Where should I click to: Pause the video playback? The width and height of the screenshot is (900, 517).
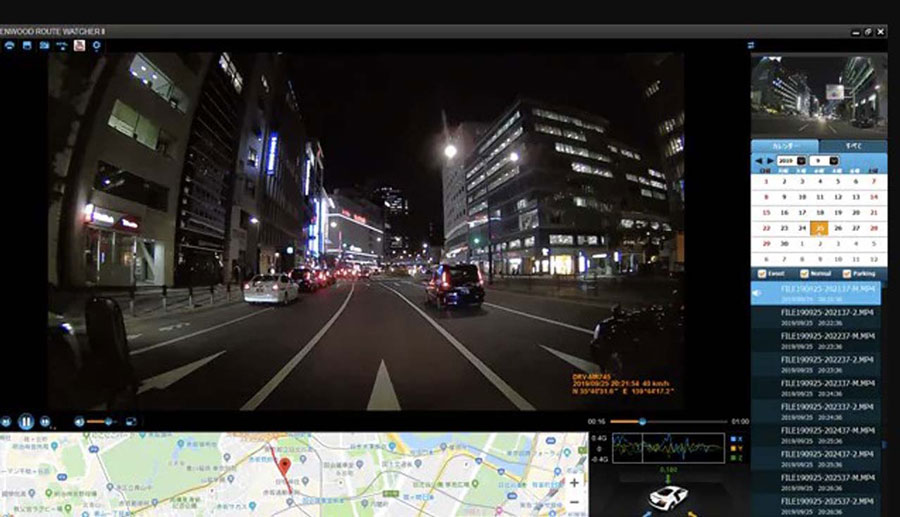26,422
